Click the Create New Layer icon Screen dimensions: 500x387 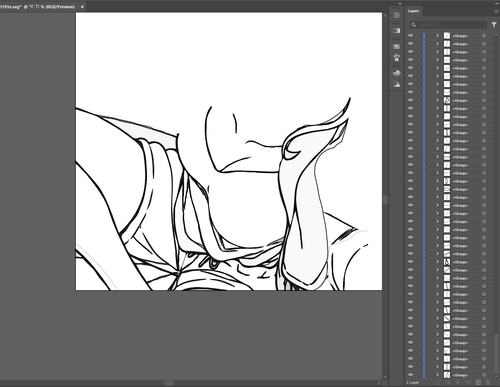pos(478,382)
